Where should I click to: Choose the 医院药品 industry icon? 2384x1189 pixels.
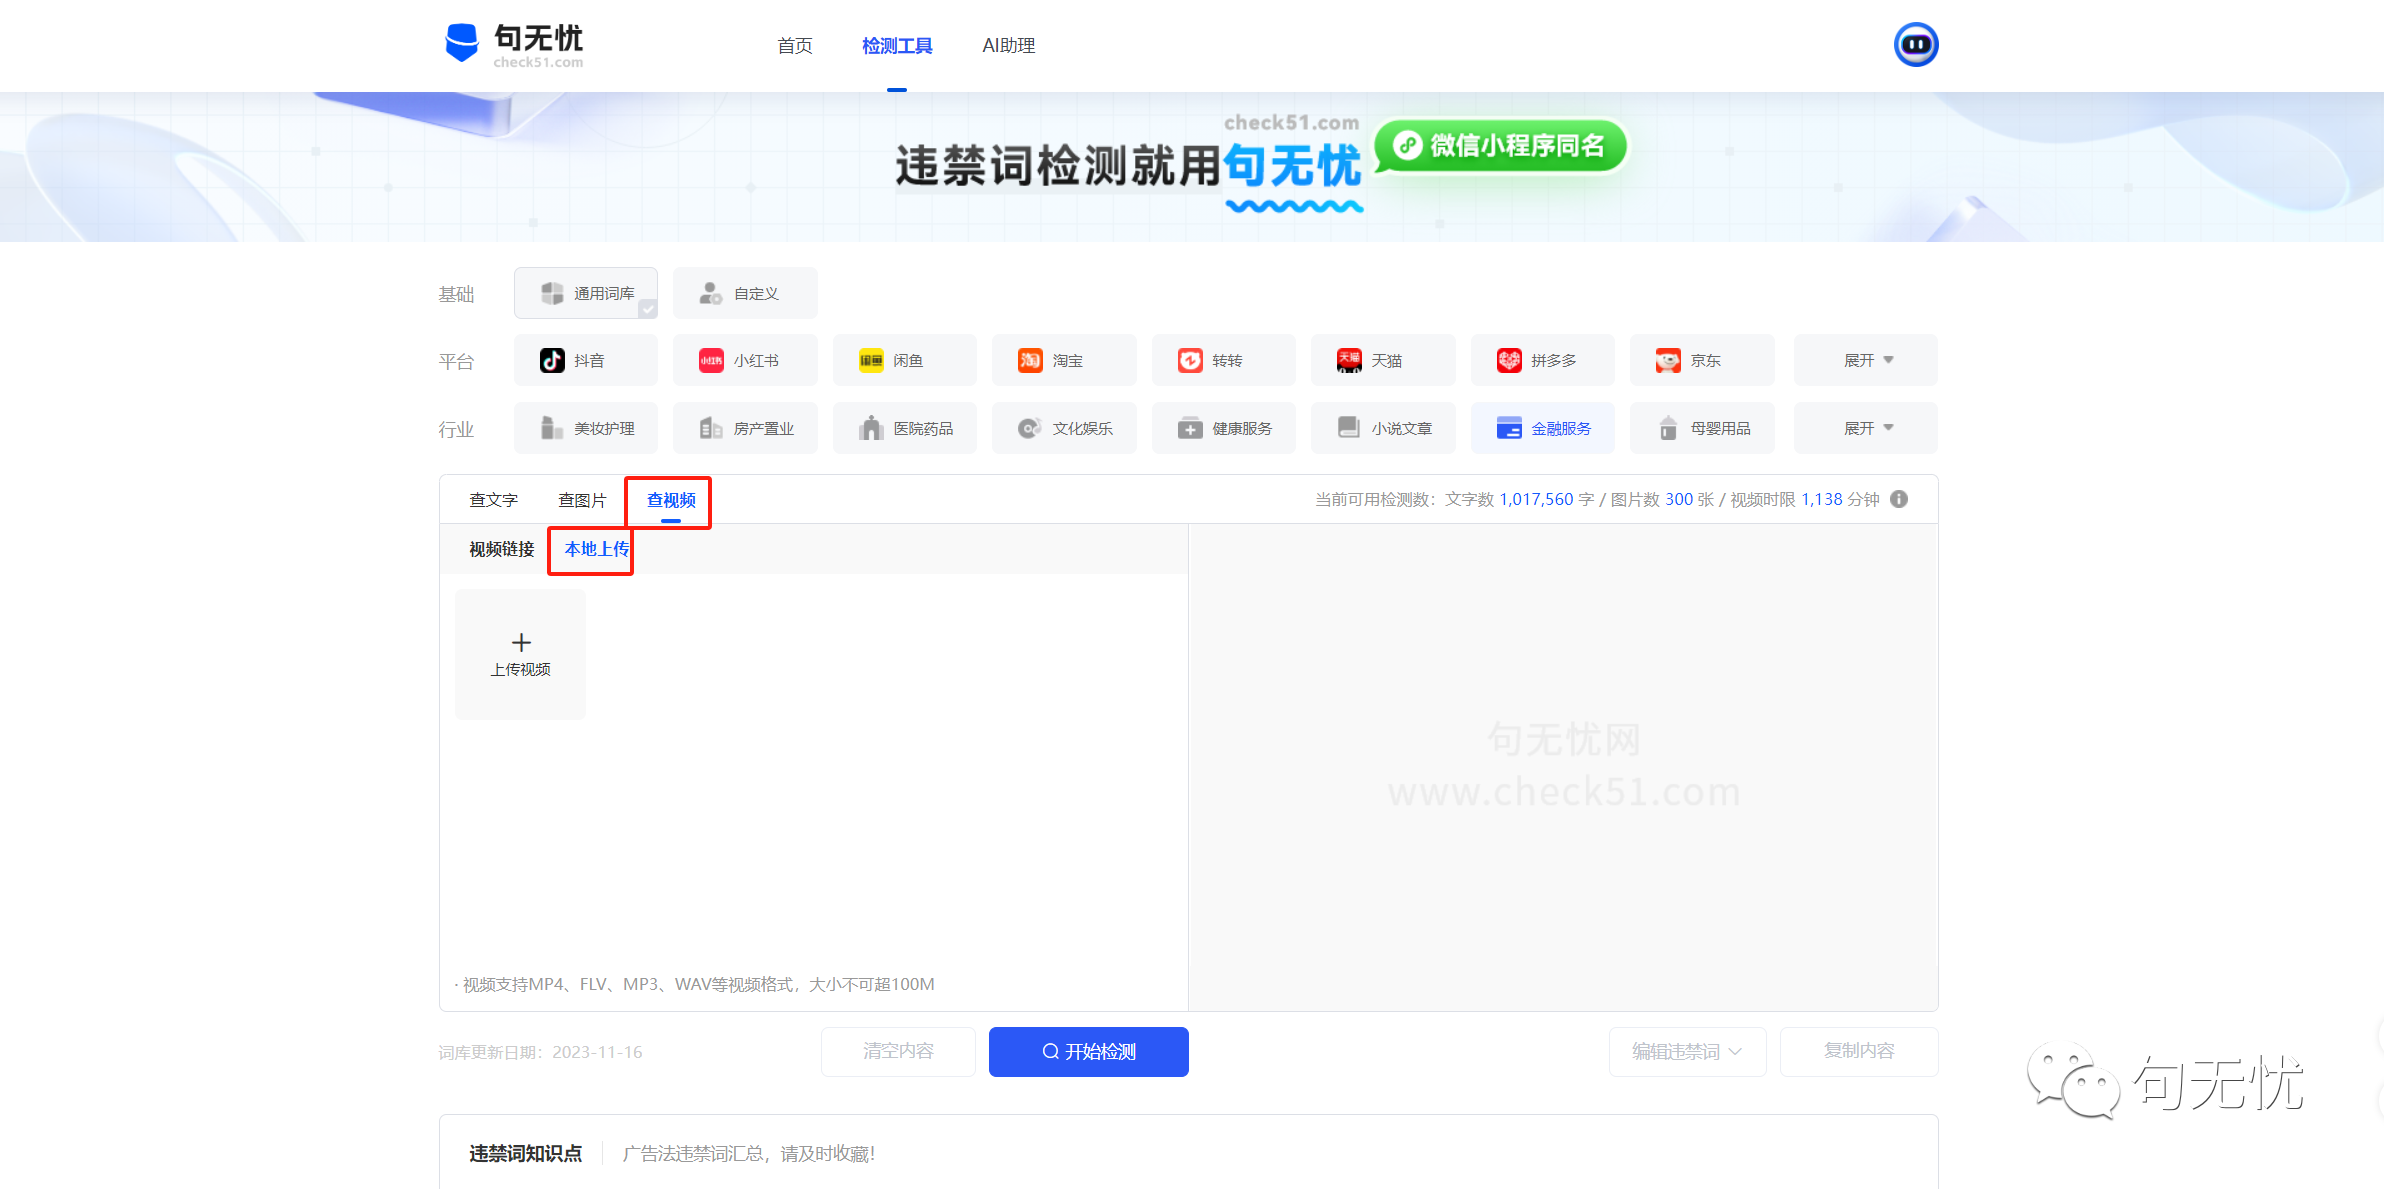[x=871, y=428]
